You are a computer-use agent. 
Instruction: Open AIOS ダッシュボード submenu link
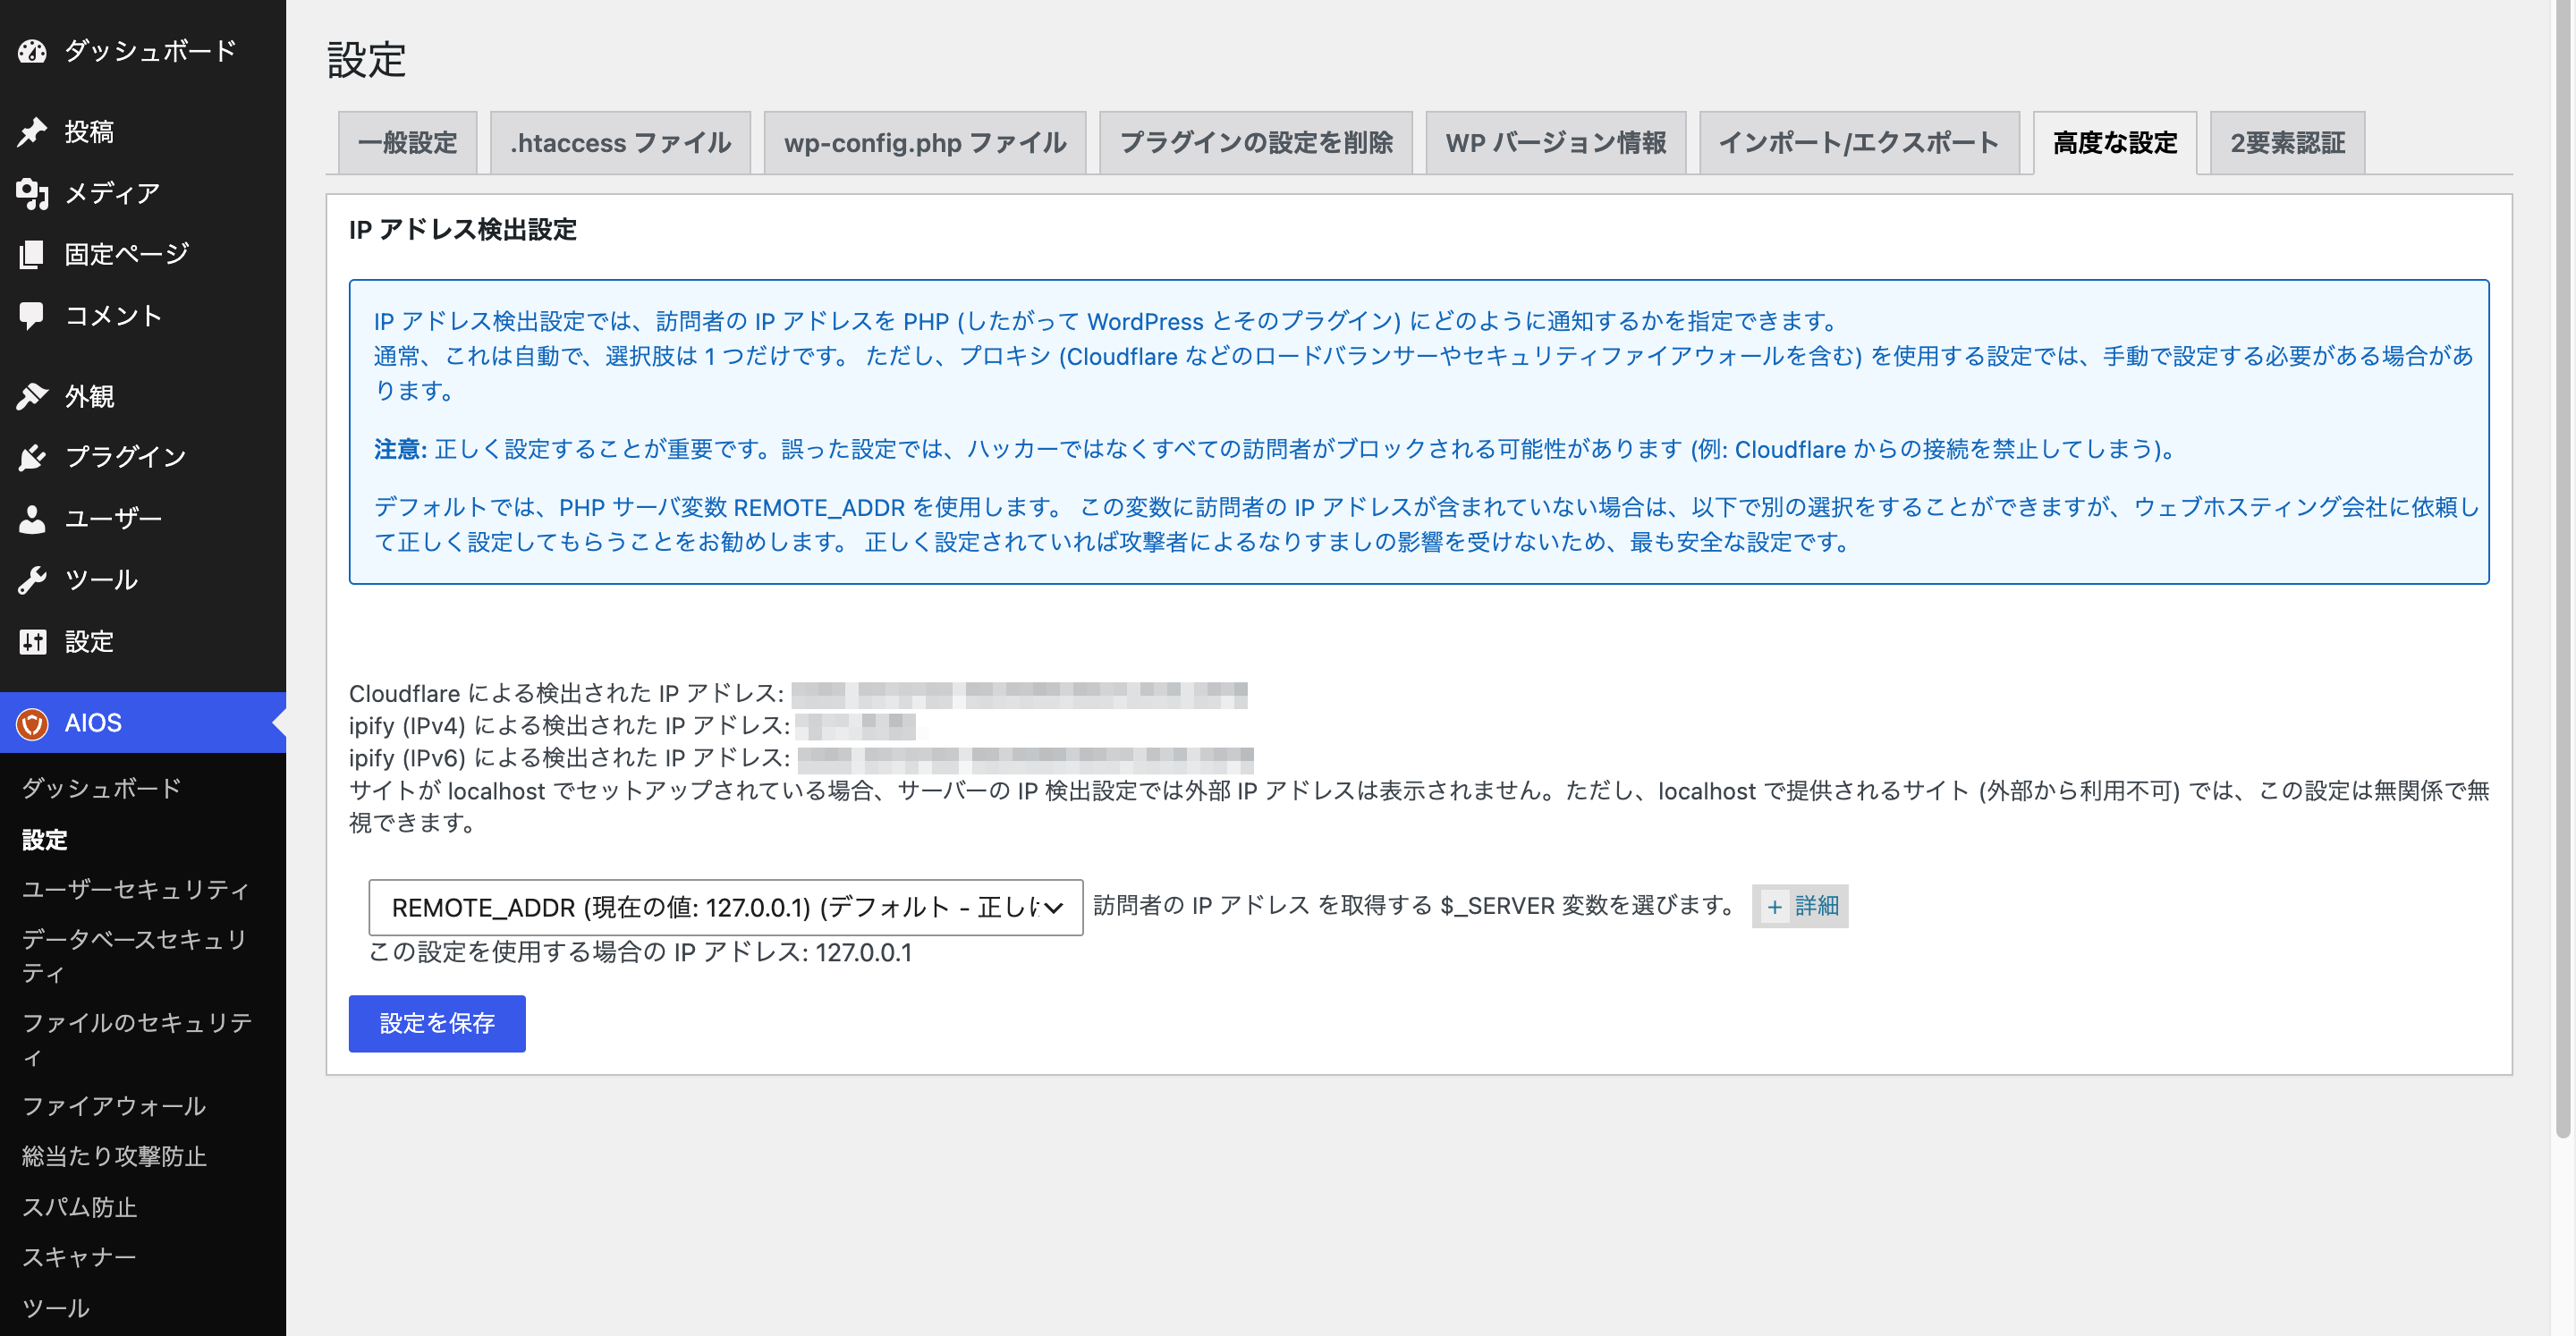(x=101, y=788)
